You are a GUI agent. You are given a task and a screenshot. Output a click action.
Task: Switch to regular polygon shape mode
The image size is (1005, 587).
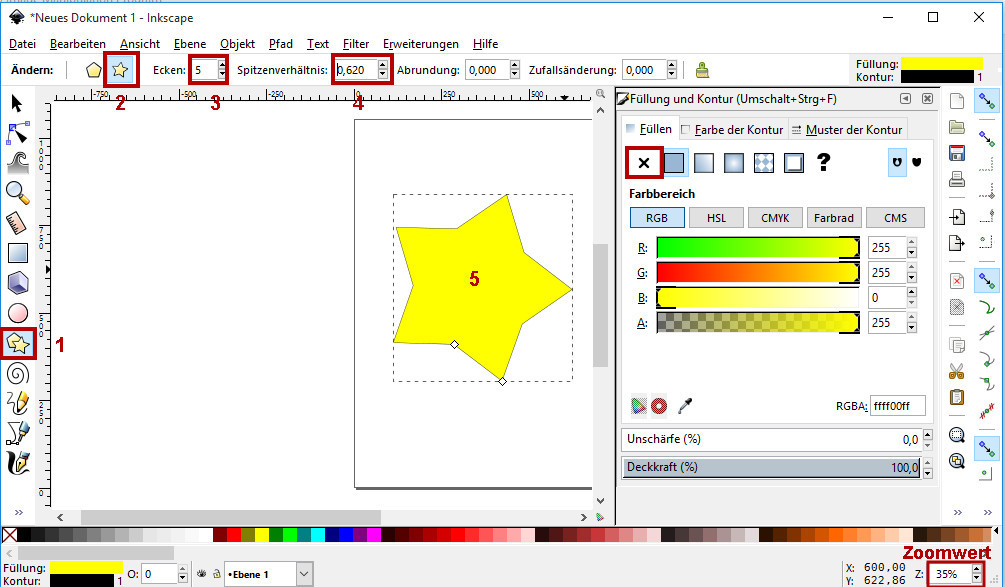(x=94, y=70)
